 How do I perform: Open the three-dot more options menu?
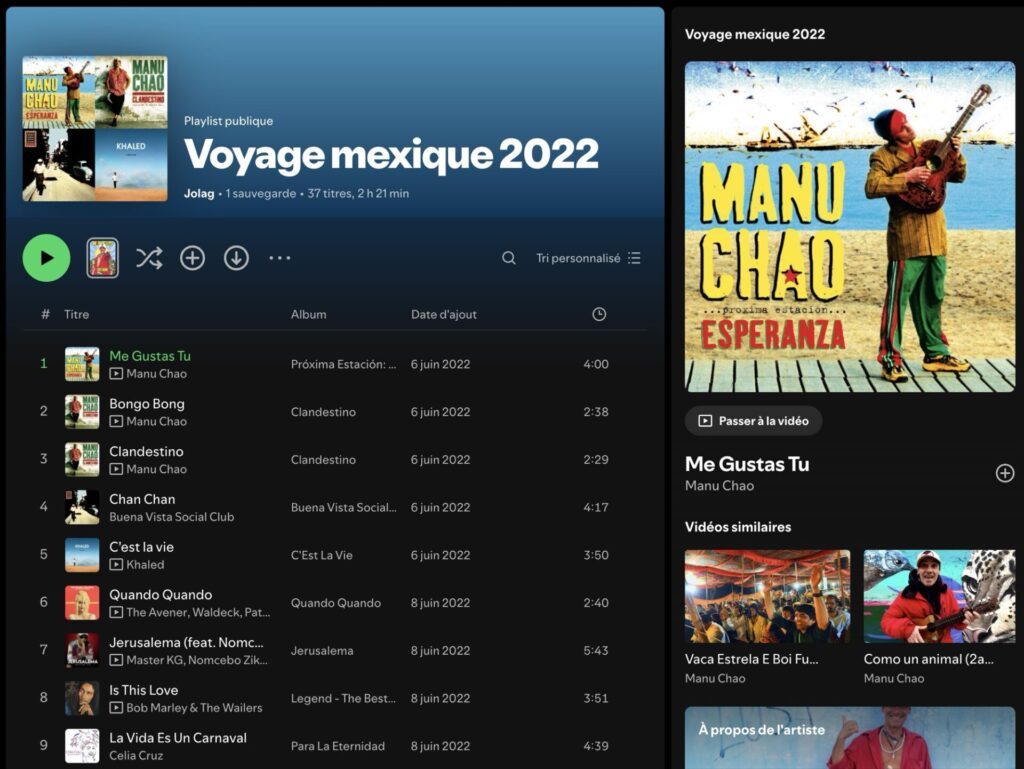[x=280, y=259]
